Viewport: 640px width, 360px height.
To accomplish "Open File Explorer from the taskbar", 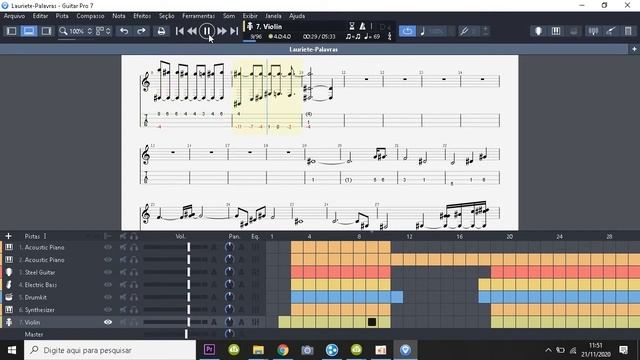I will (258, 350).
